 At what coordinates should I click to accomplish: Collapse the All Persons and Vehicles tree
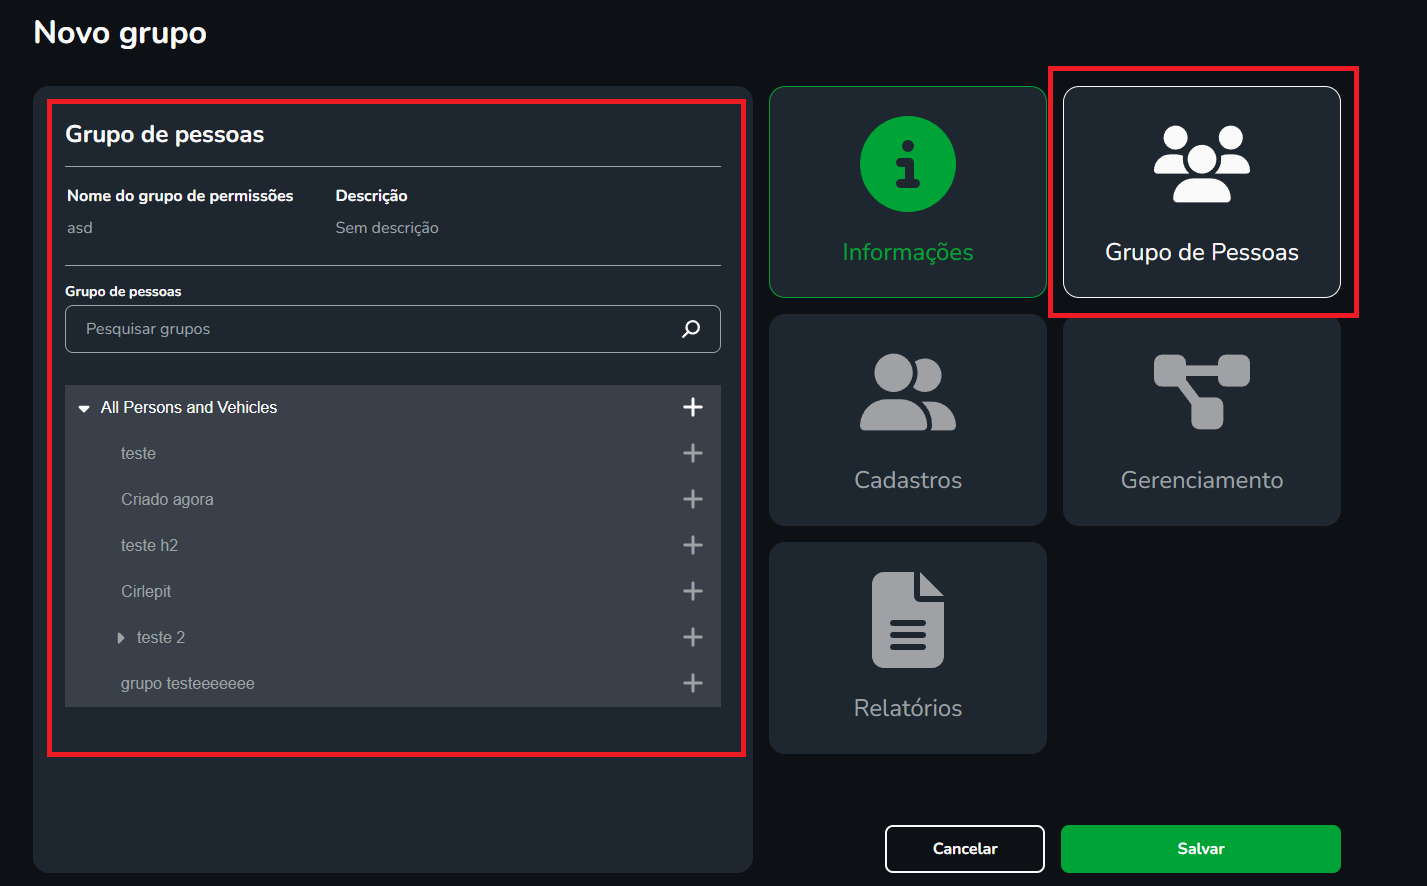point(84,408)
